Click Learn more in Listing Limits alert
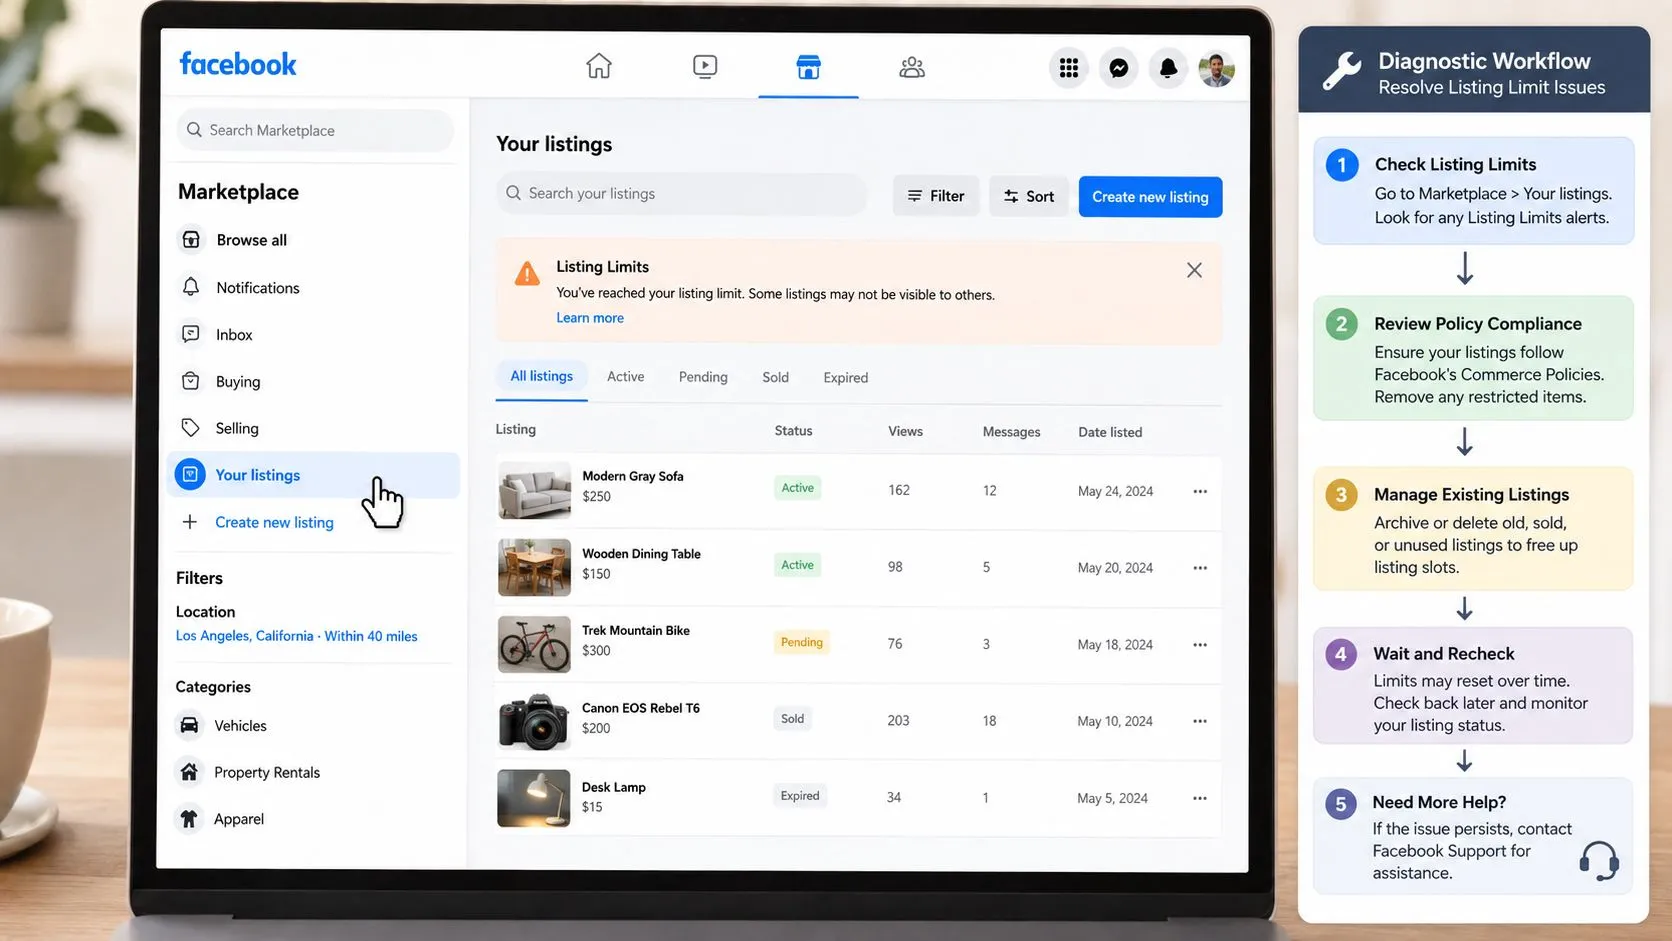The image size is (1672, 941). click(590, 318)
